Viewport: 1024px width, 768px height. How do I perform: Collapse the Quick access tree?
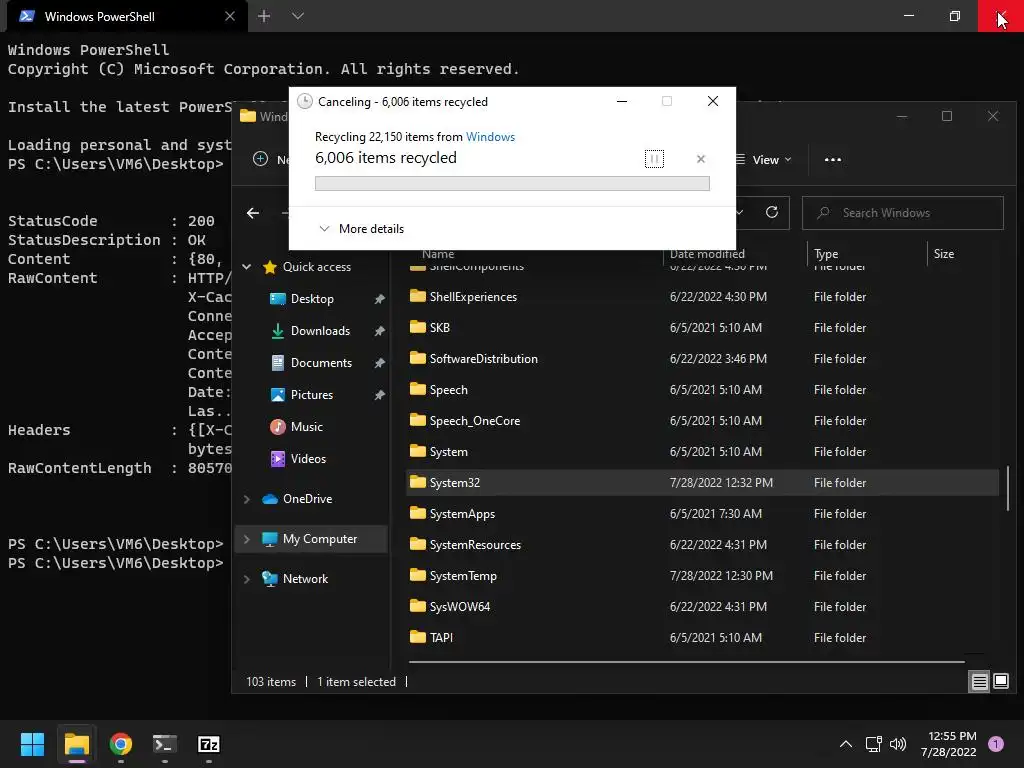[247, 266]
